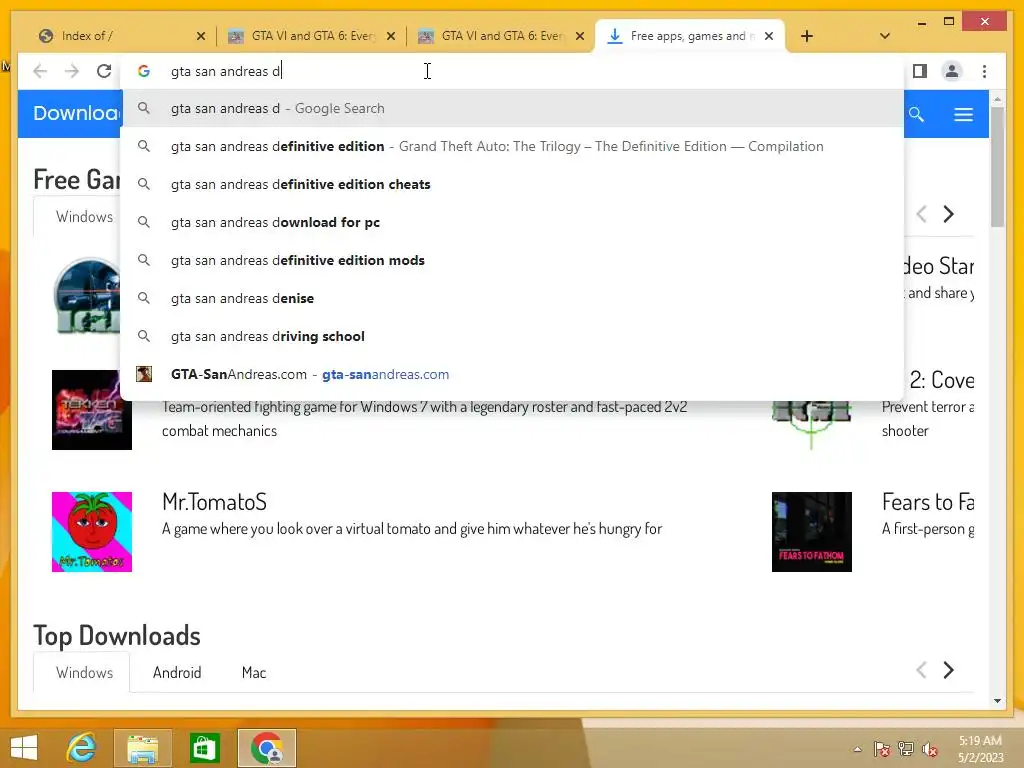The image size is (1024, 768).
Task: Expand the tab search dropdown
Action: click(885, 36)
